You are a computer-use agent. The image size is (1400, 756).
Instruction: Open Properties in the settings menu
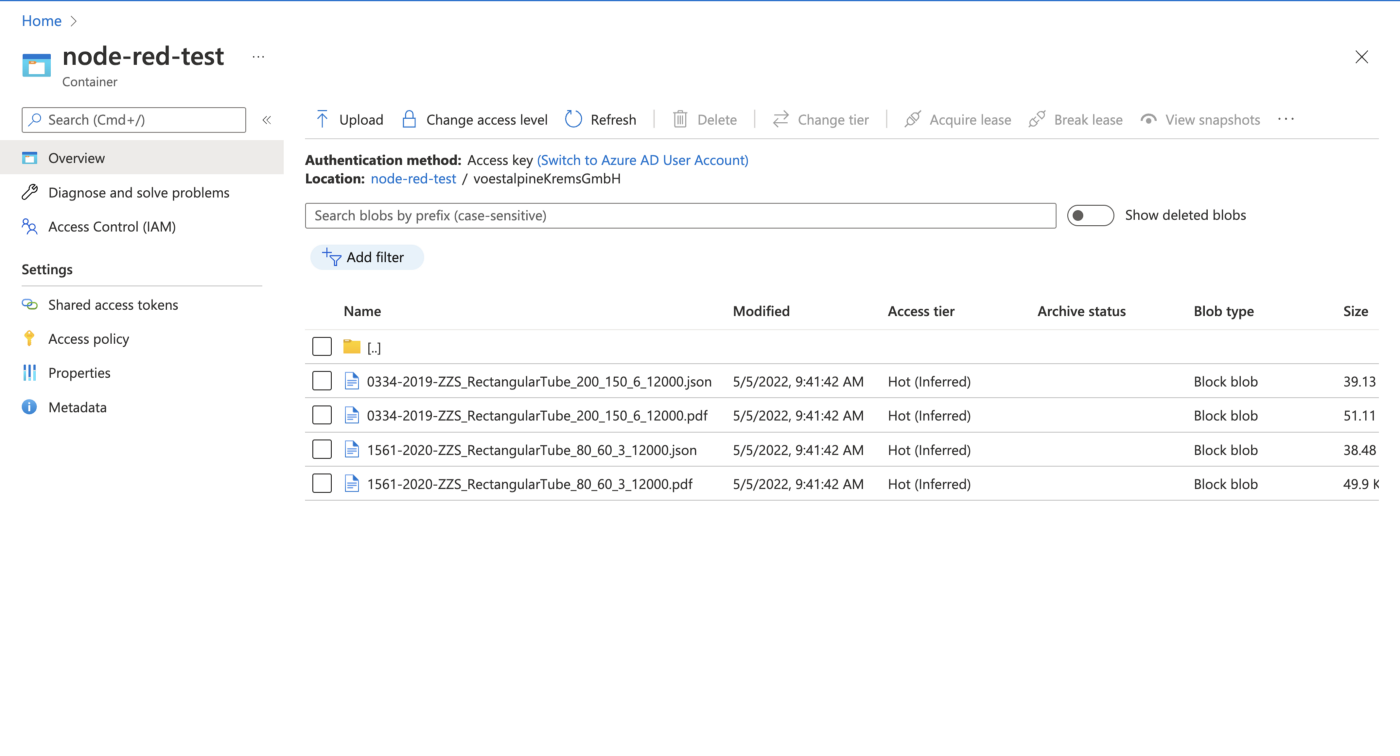click(x=79, y=373)
